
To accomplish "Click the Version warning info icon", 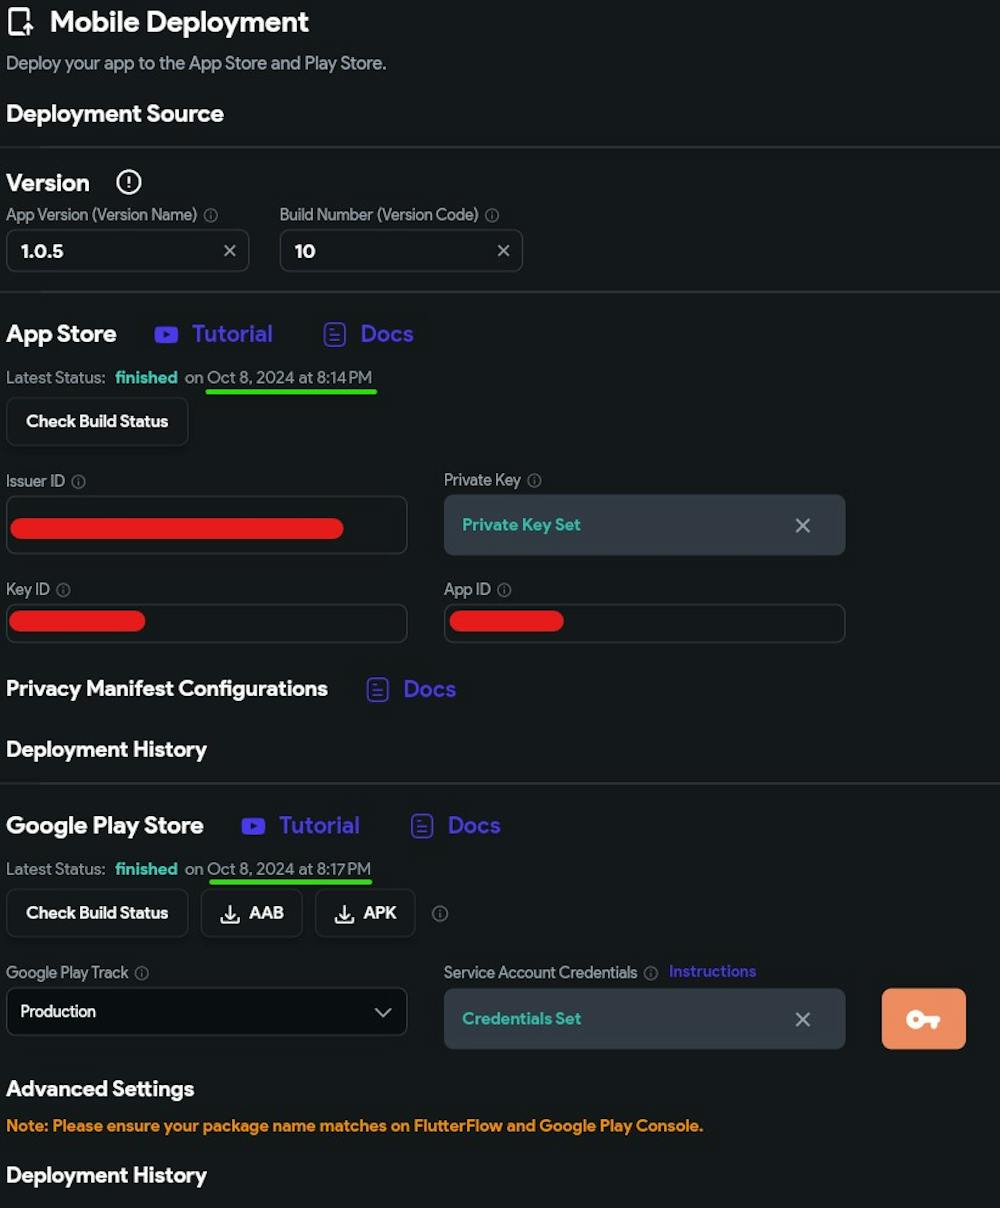I will pyautogui.click(x=129, y=182).
